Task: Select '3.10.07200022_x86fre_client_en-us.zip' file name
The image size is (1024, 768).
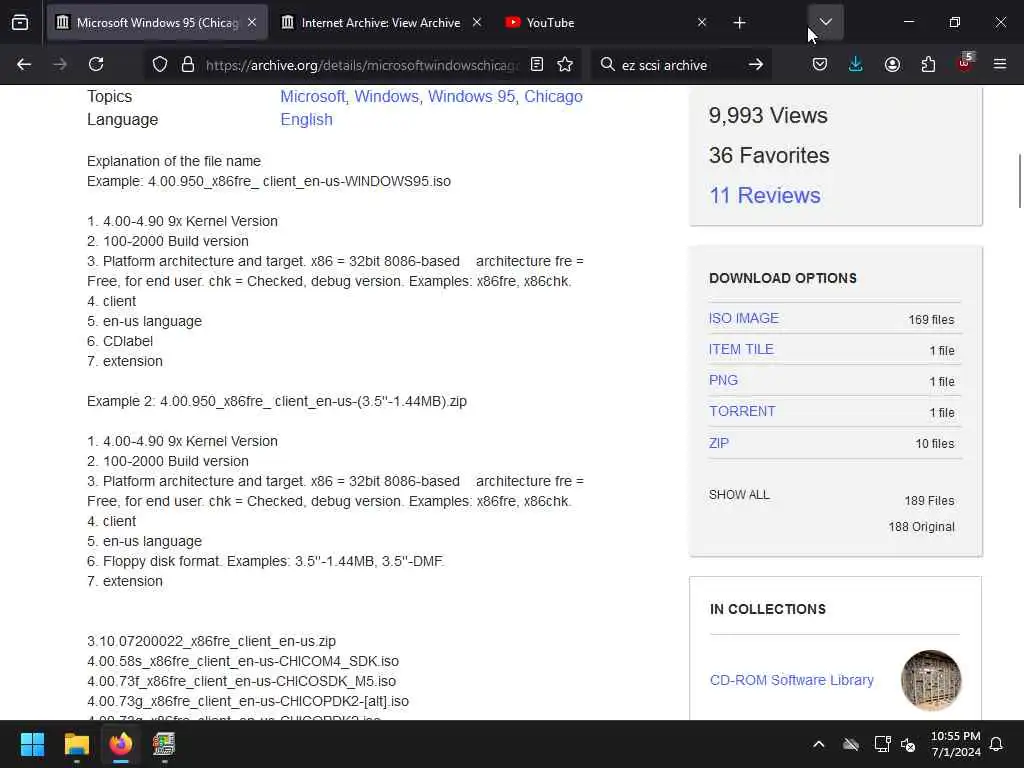Action: coord(212,641)
